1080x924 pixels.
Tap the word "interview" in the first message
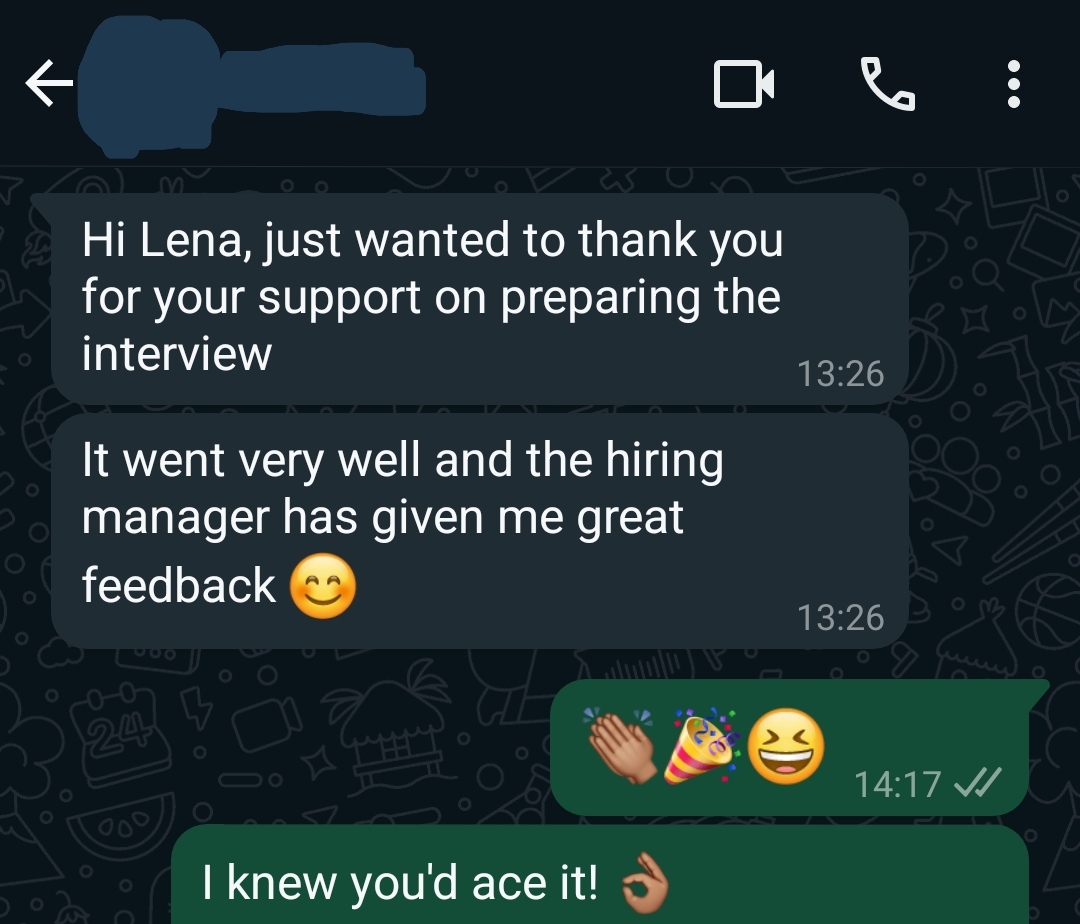pyautogui.click(x=177, y=354)
